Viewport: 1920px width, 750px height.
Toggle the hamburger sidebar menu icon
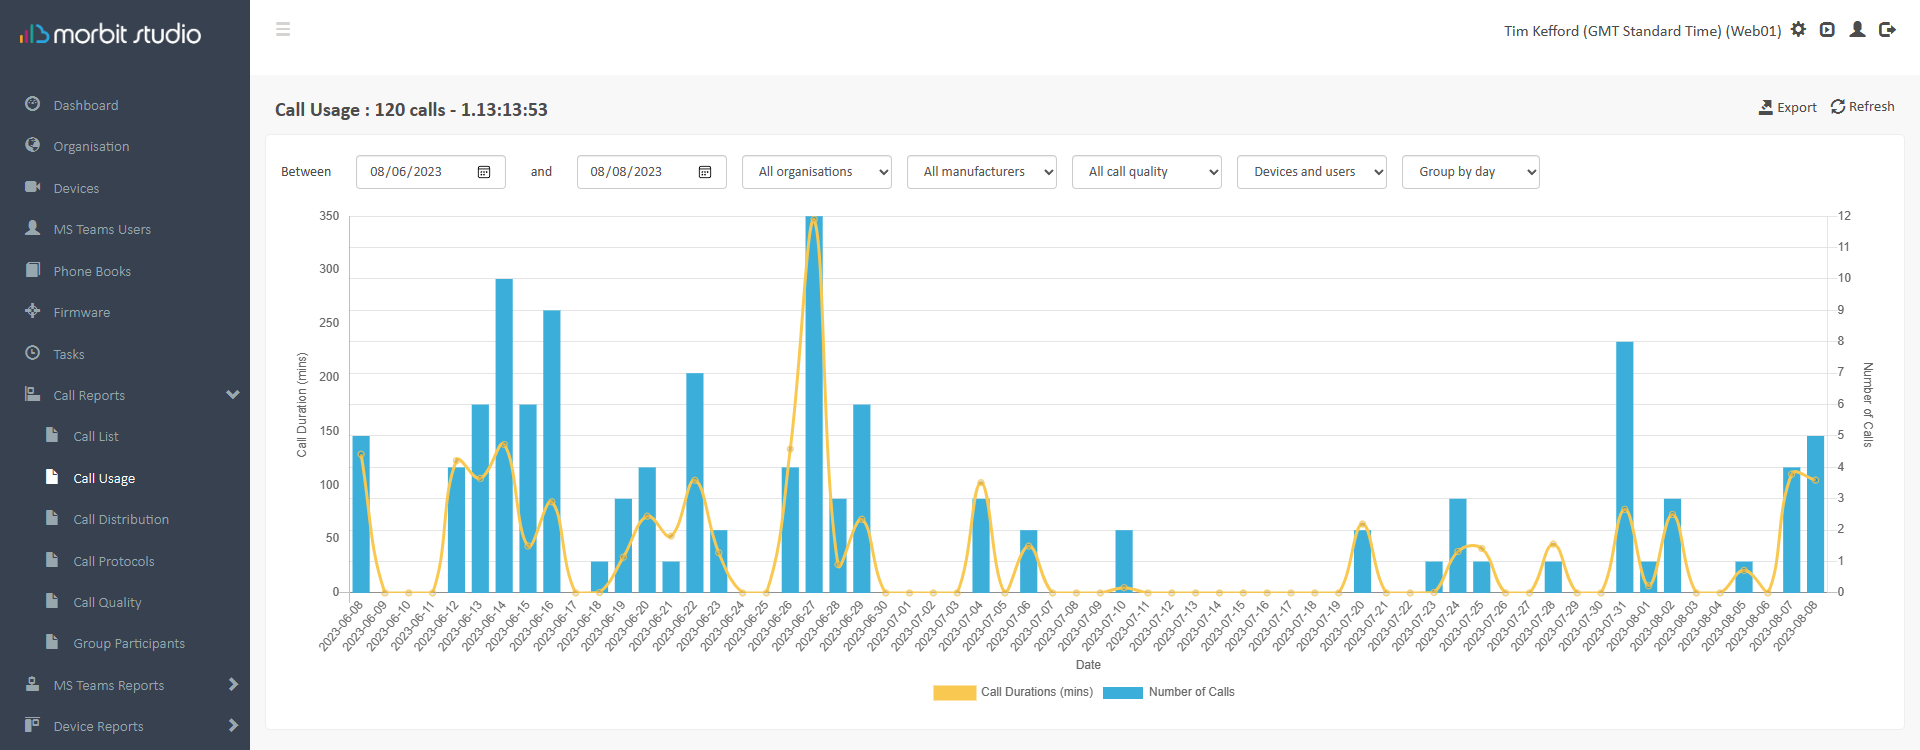(x=283, y=30)
